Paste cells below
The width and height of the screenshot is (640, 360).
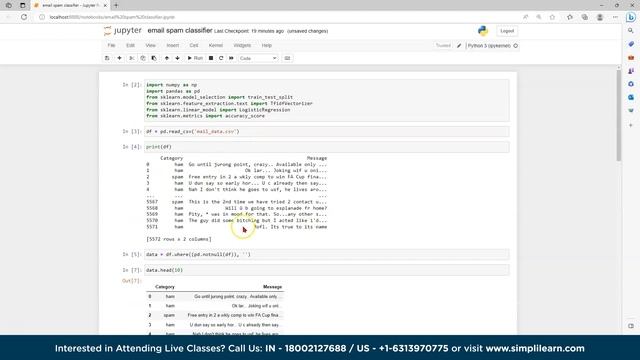(154, 58)
